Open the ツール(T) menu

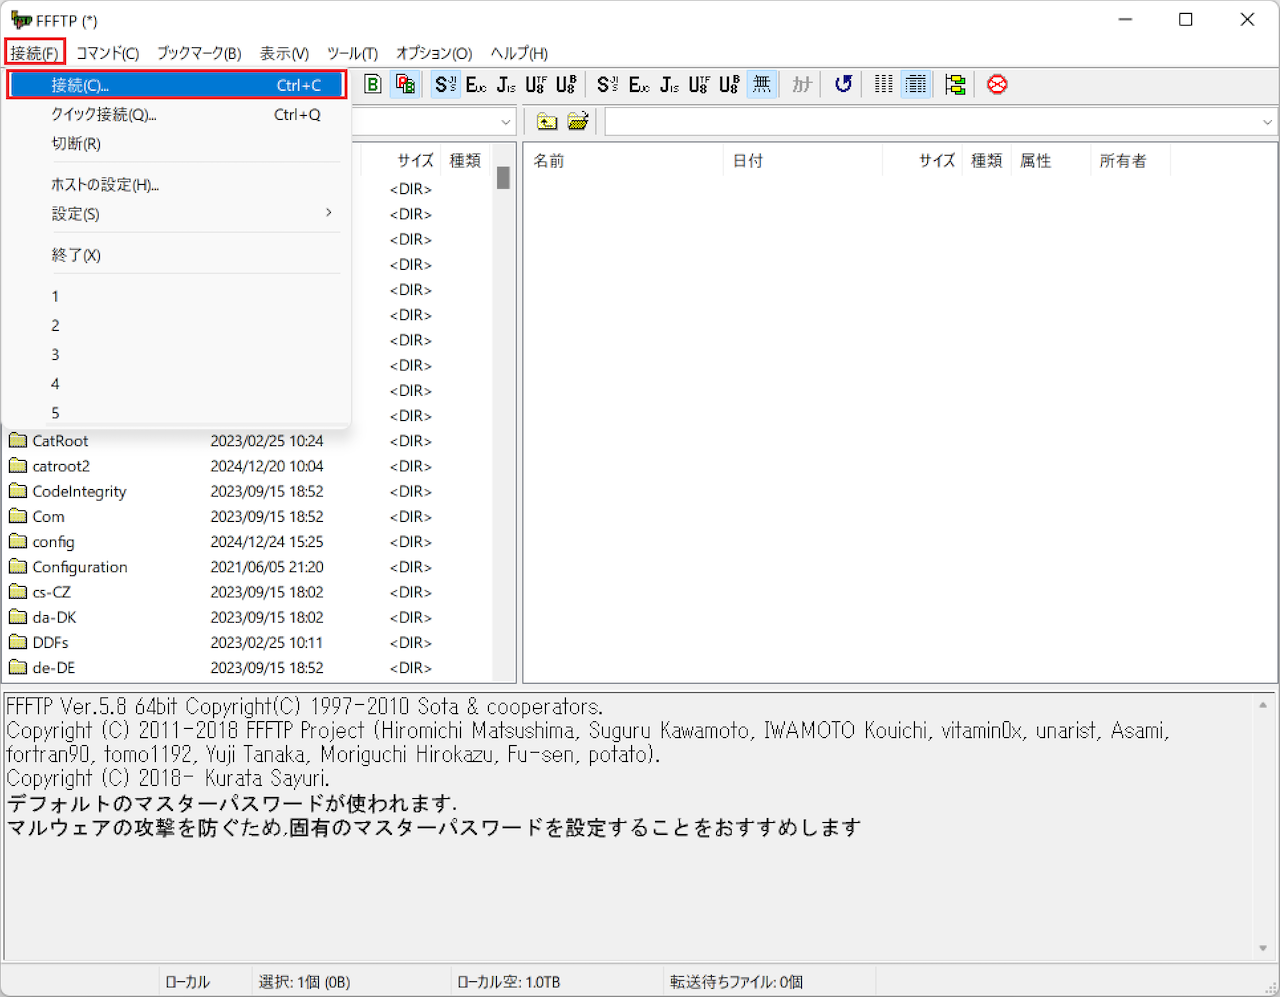(352, 53)
